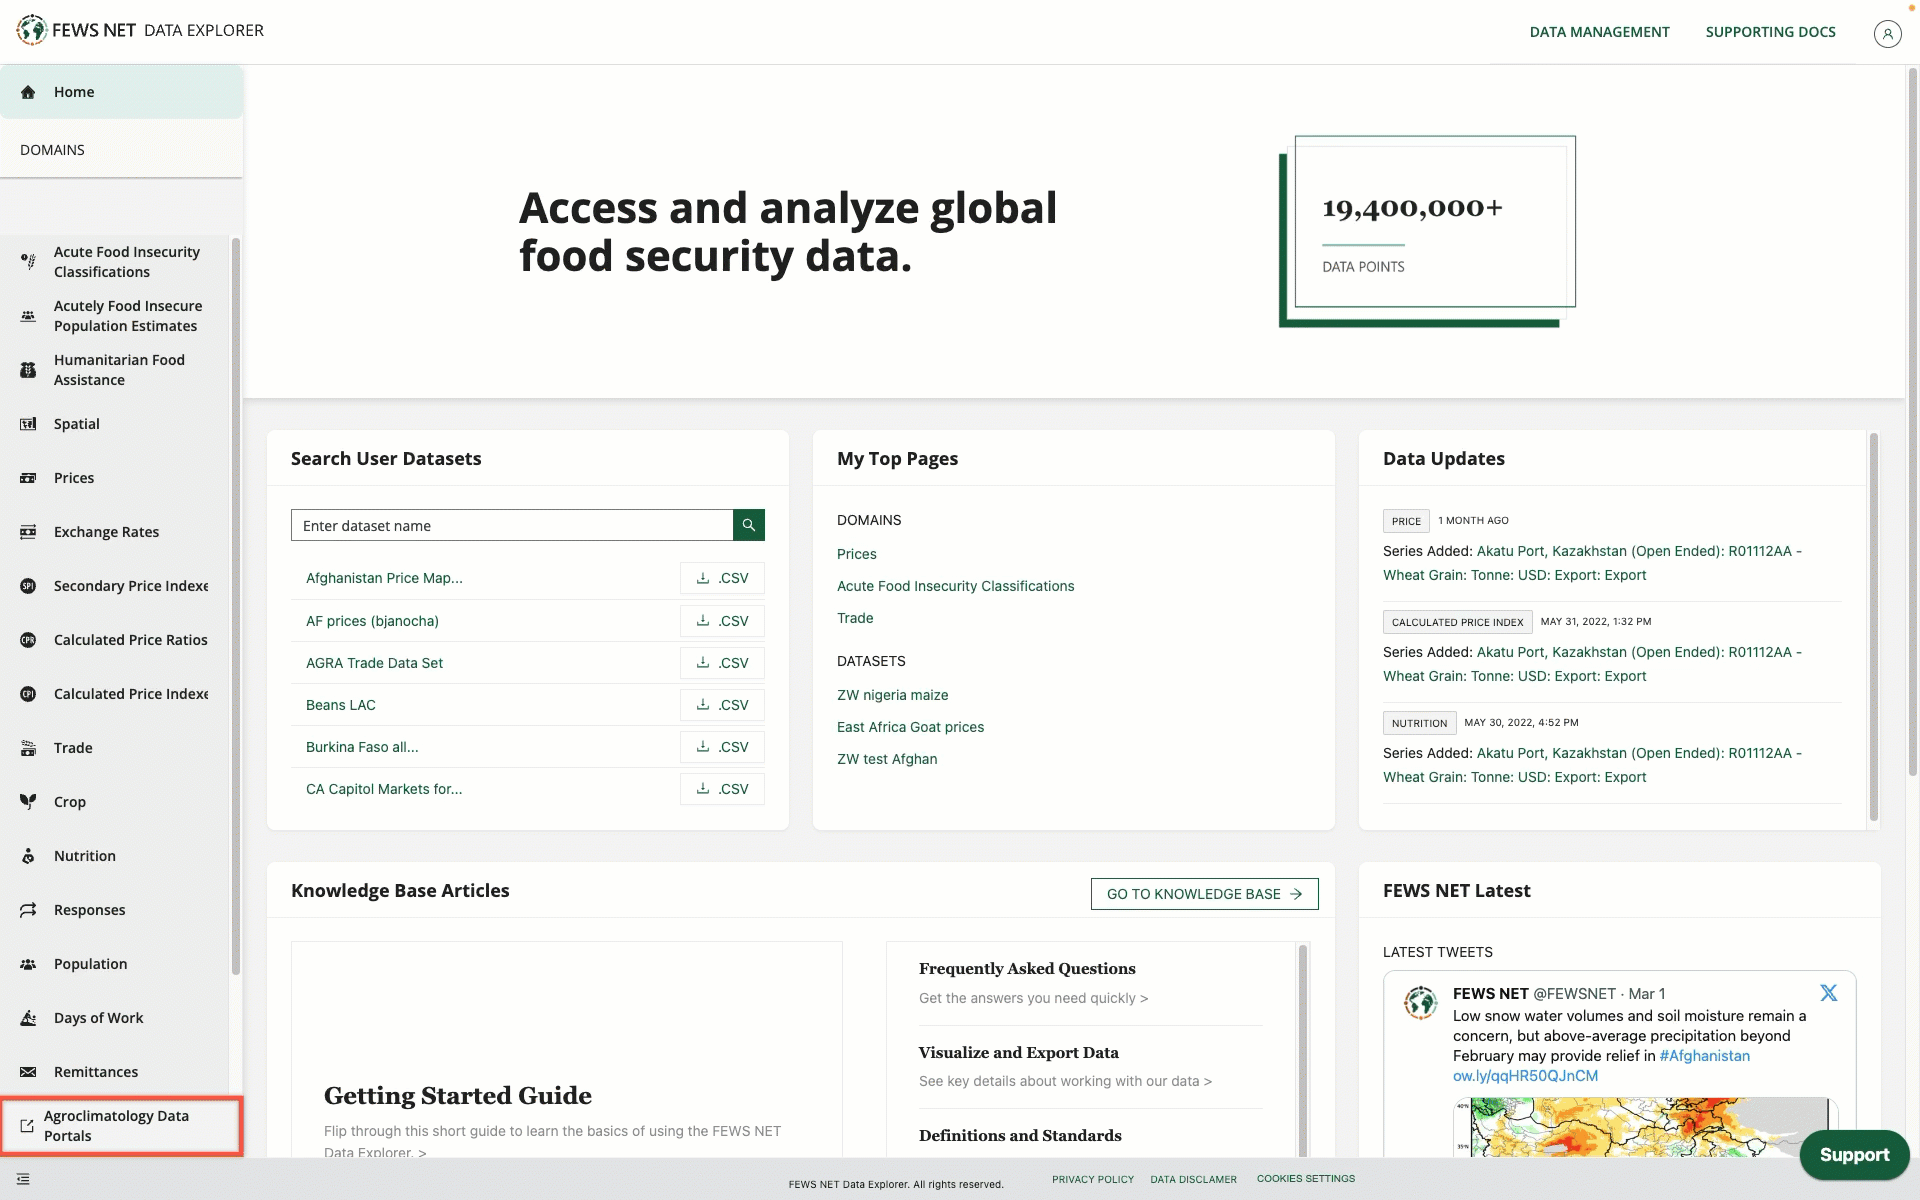This screenshot has width=1920, height=1200.
Task: Select the Nutrition domain icon
Action: [x=28, y=856]
